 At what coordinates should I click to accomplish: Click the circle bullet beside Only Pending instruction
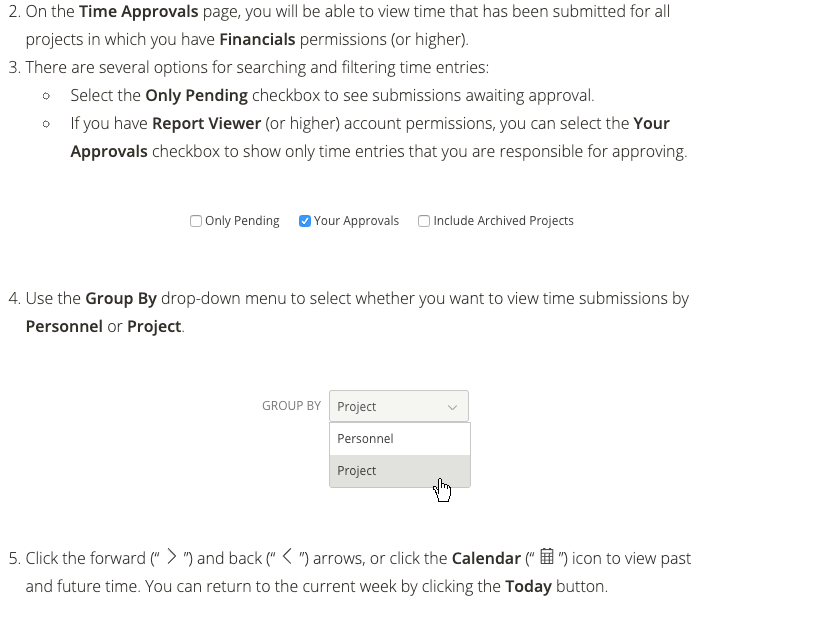click(x=46, y=95)
